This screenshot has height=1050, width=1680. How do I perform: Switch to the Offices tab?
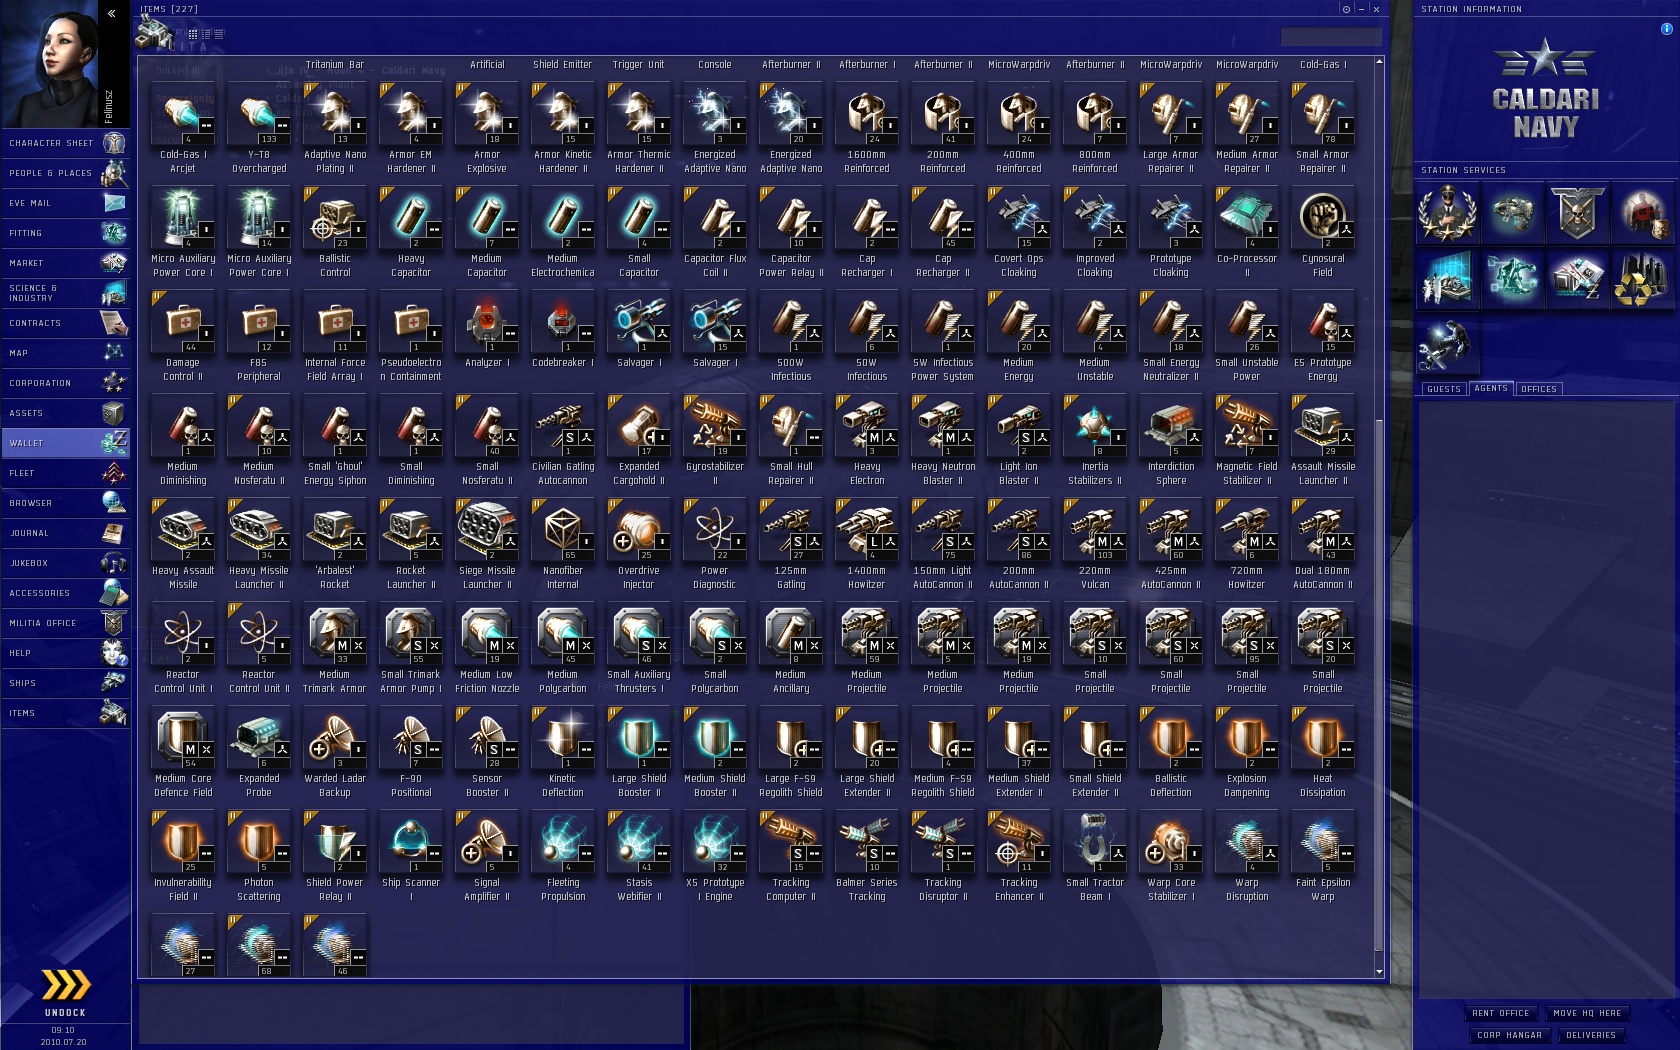coord(1538,389)
